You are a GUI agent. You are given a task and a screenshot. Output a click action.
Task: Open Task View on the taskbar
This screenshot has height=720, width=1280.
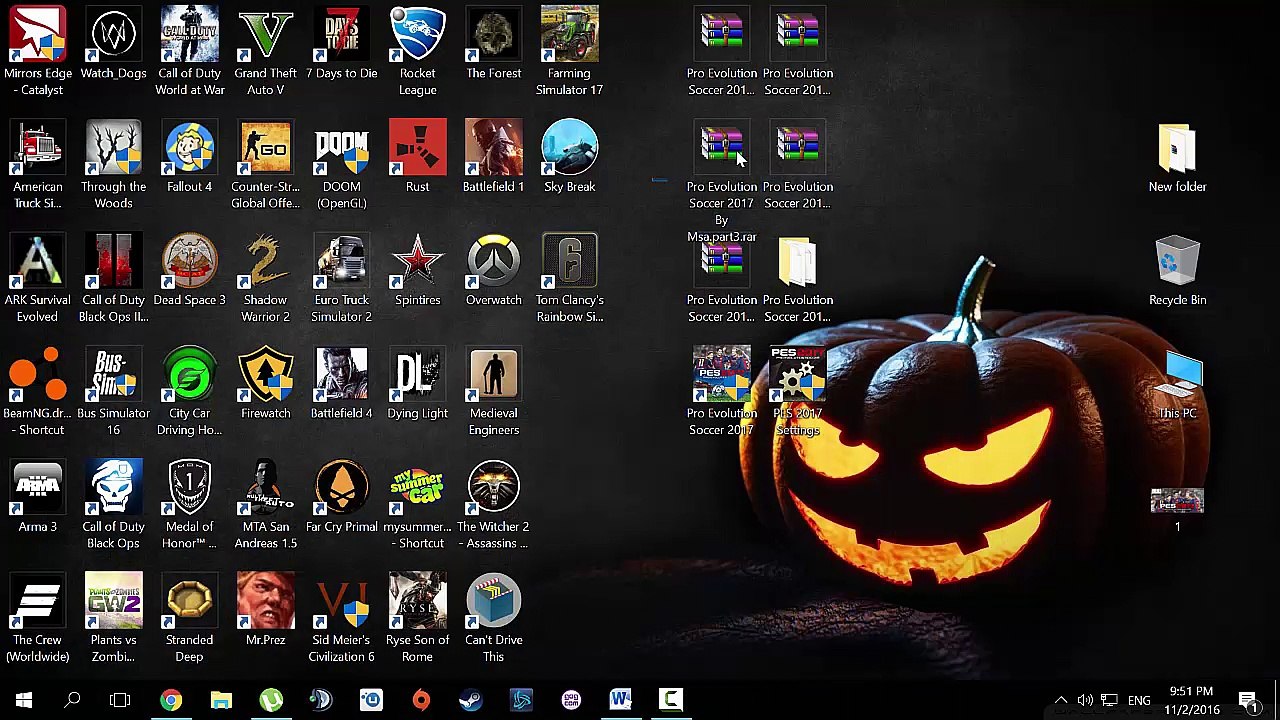pyautogui.click(x=120, y=700)
